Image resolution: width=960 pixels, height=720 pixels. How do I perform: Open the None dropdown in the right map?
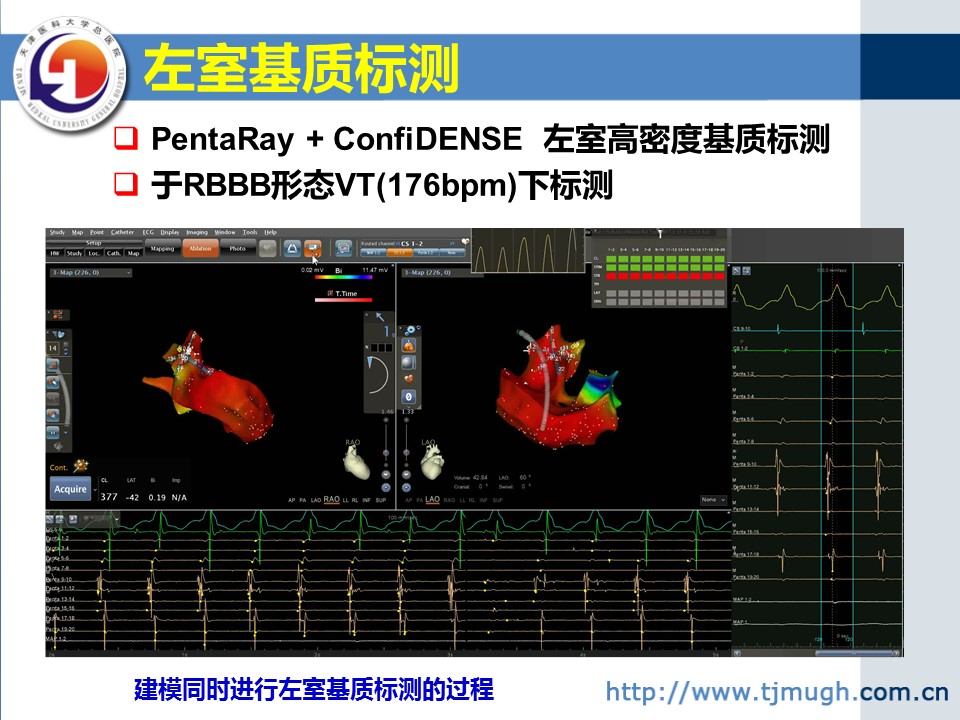(x=713, y=500)
